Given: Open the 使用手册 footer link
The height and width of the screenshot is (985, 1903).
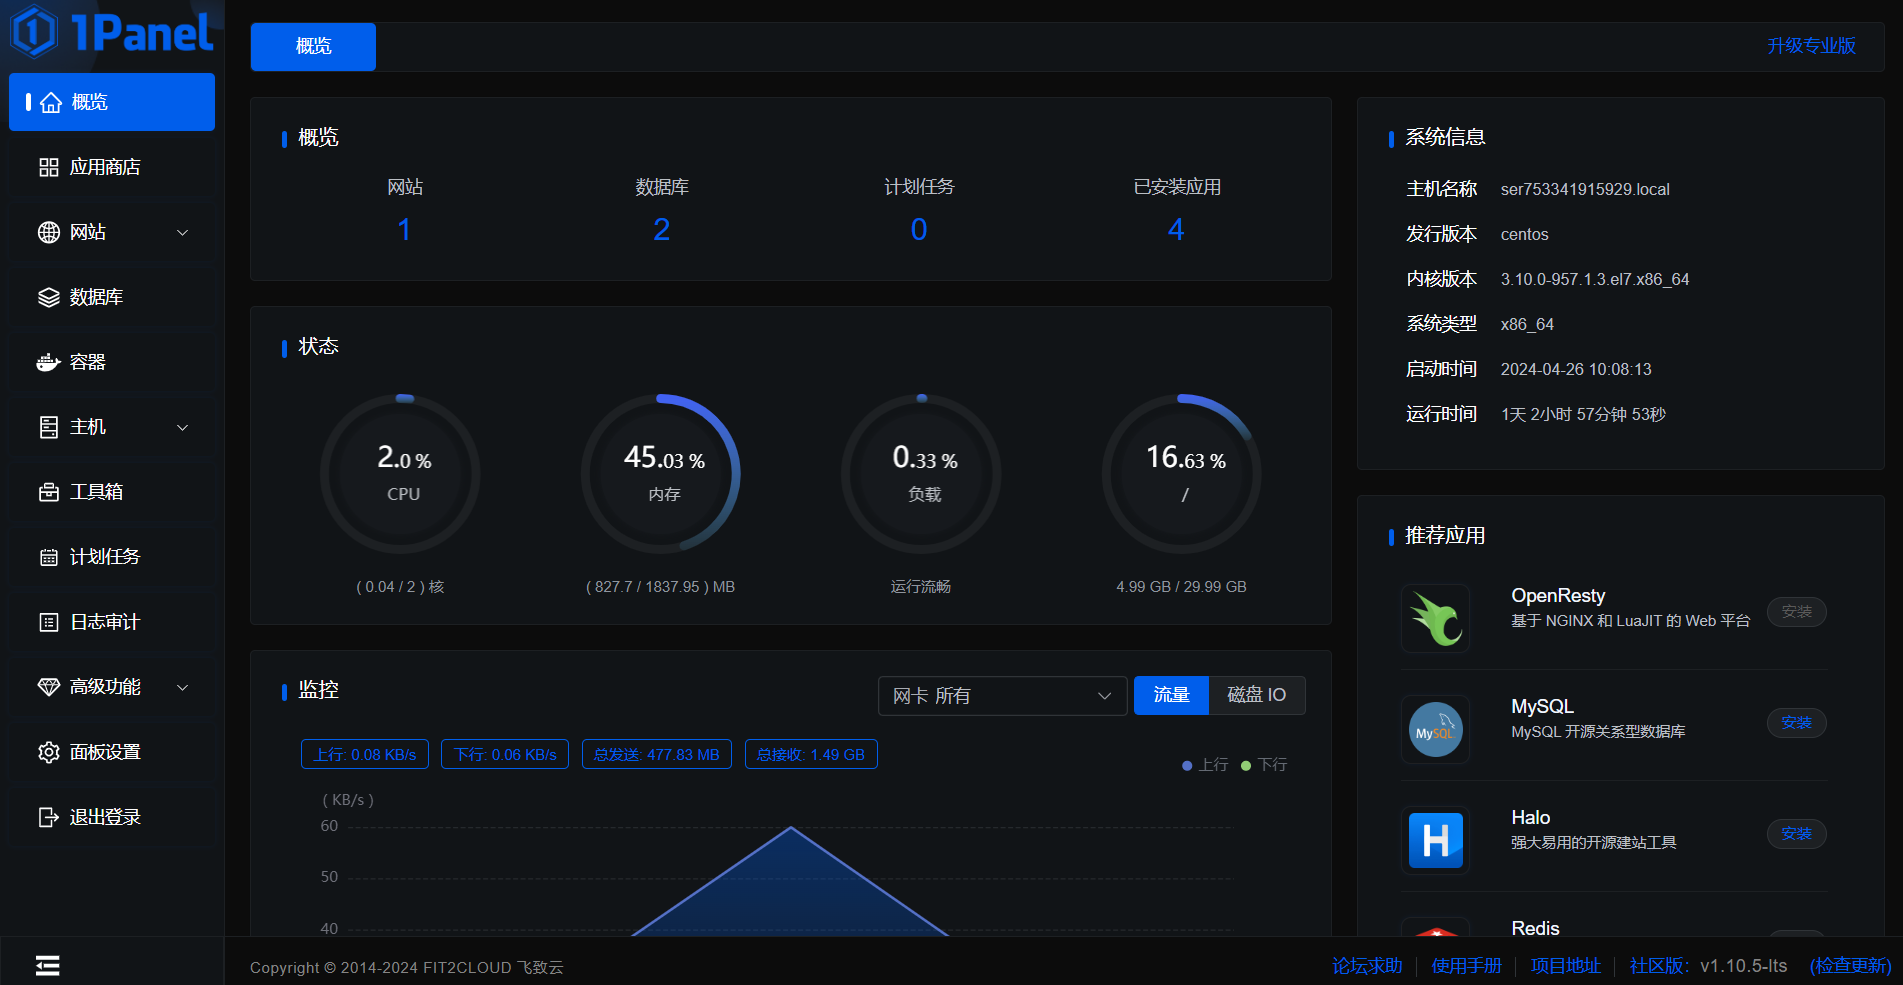Looking at the screenshot, I should pyautogui.click(x=1466, y=966).
